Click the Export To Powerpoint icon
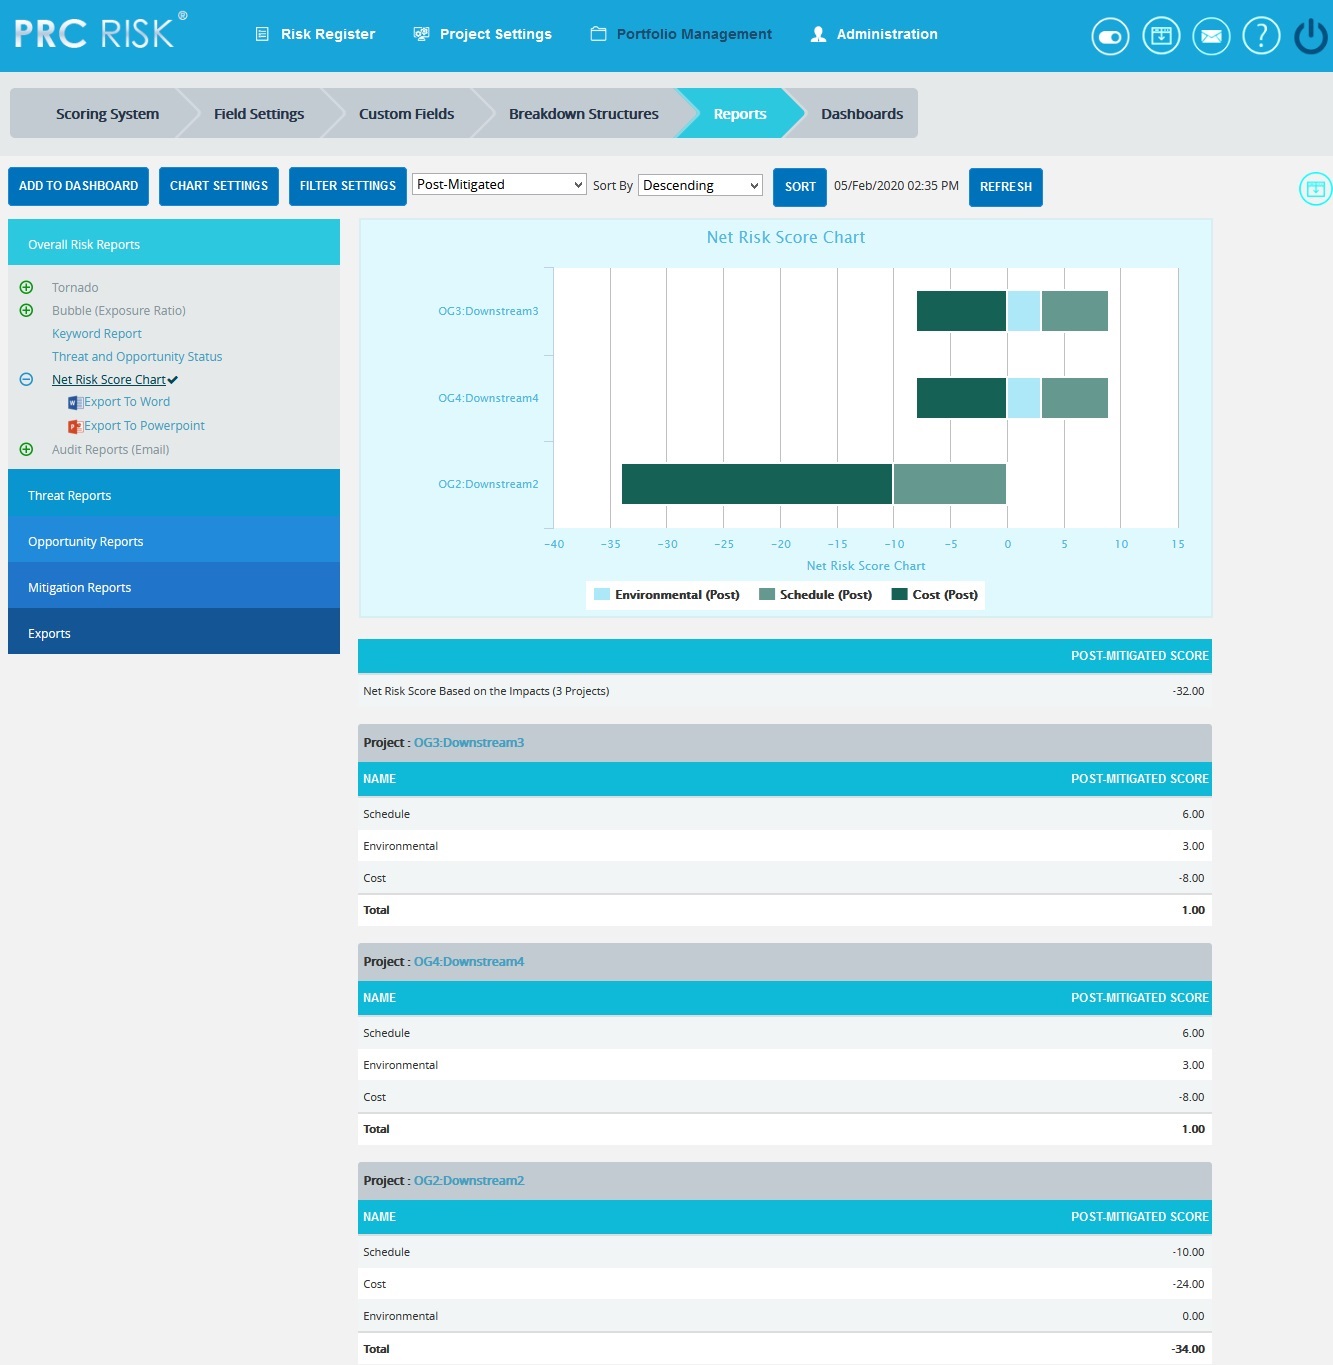This screenshot has width=1333, height=1365. coord(75,425)
